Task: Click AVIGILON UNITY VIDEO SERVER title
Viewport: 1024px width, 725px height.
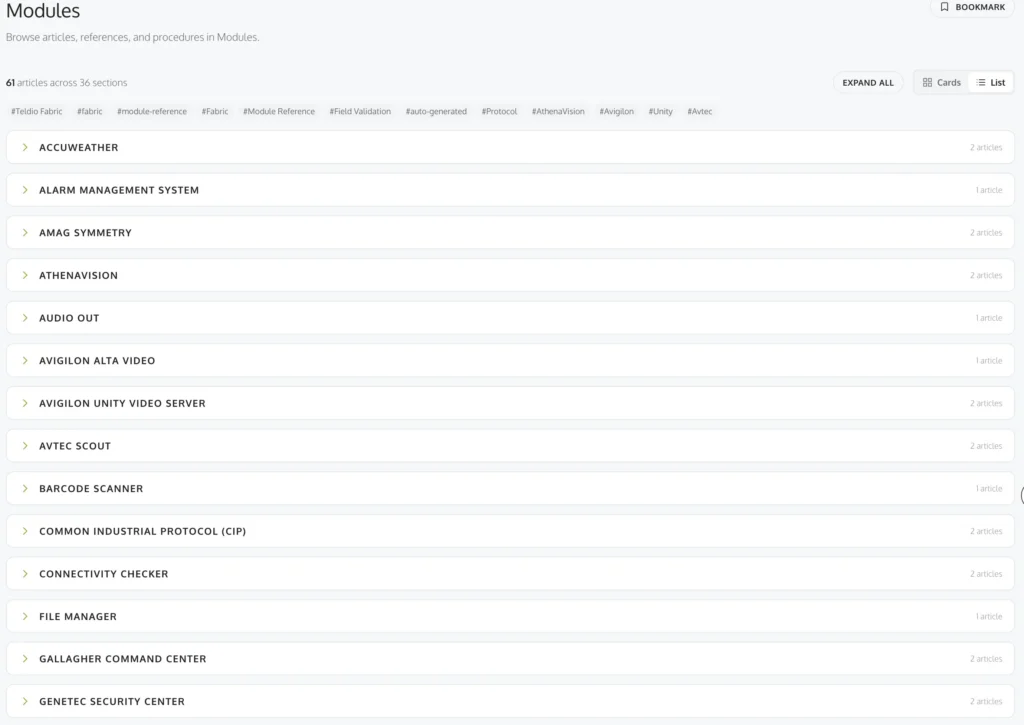Action: click(x=122, y=404)
